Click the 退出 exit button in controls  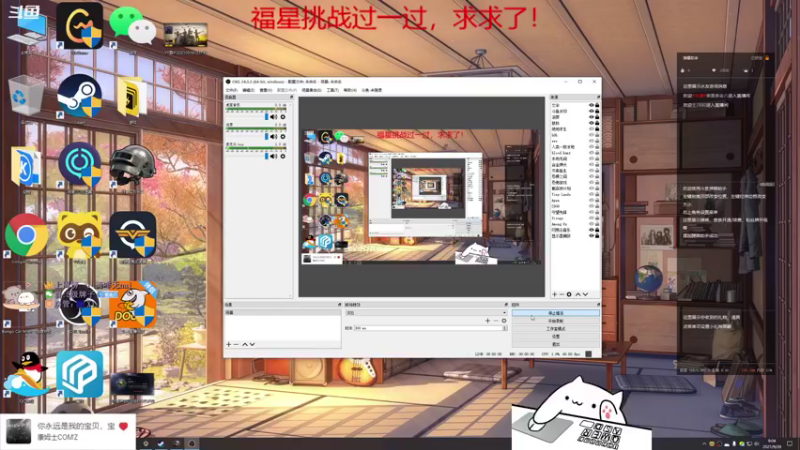(x=556, y=344)
